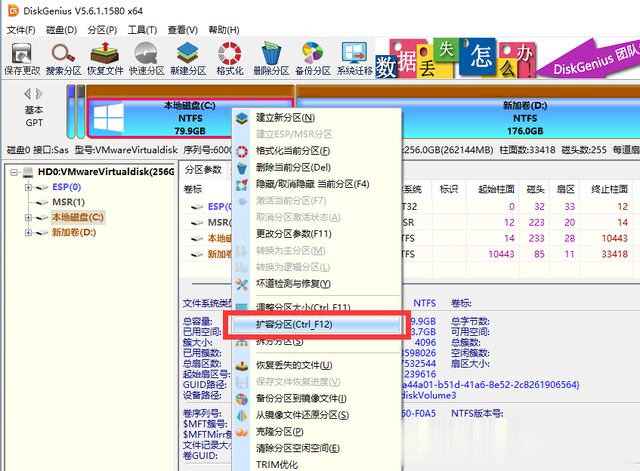Image resolution: width=640 pixels, height=471 pixels.
Task: Choose 清除分区空闲空间(E) entry
Action: (317, 449)
